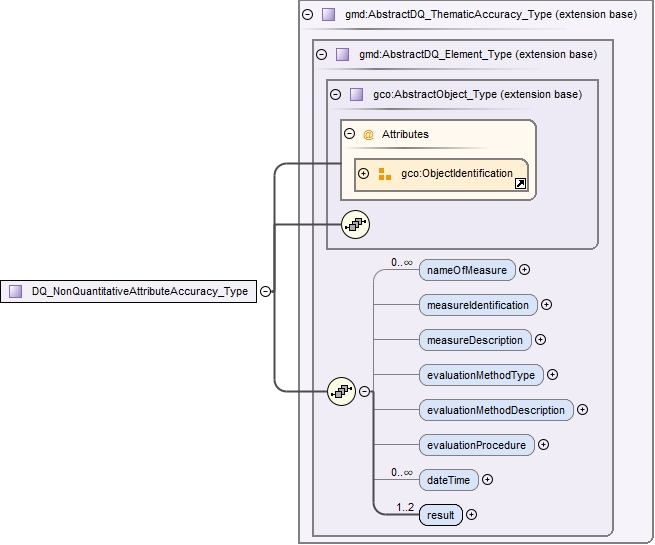Expand the result element plus button
Screen dimensions: 655x545
tap(471, 515)
